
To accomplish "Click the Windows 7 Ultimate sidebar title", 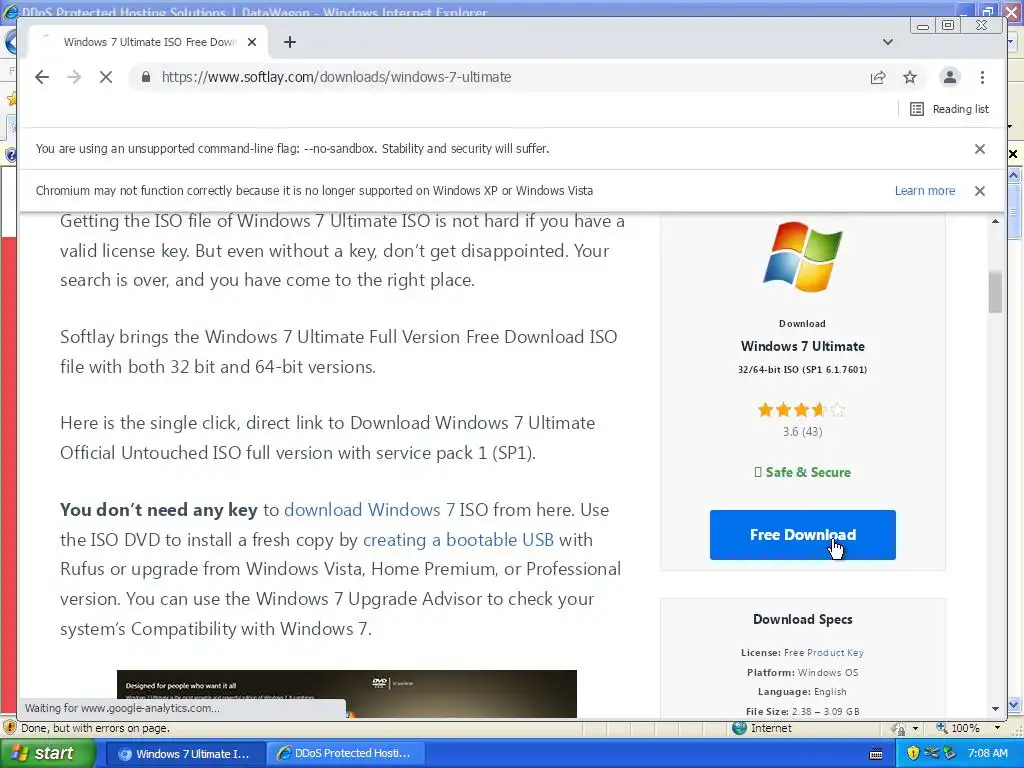I will coord(803,346).
